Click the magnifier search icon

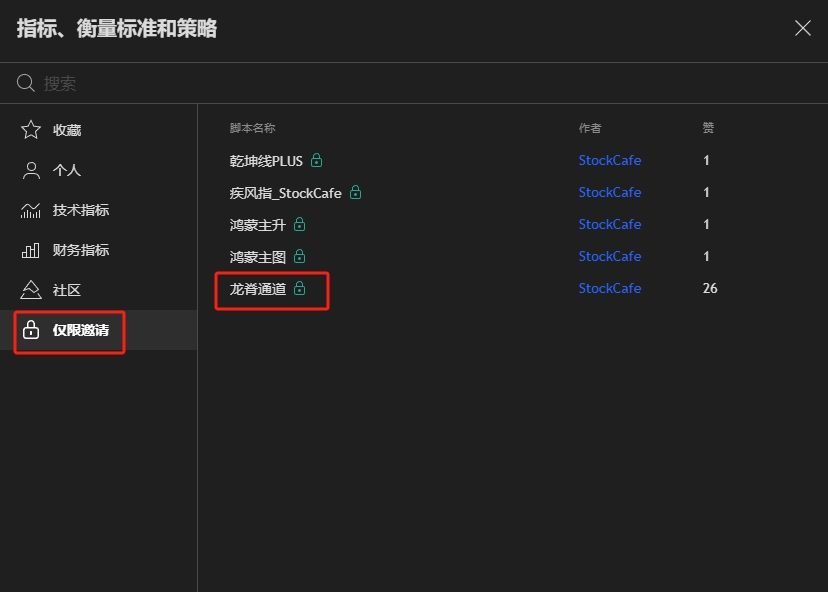[25, 83]
